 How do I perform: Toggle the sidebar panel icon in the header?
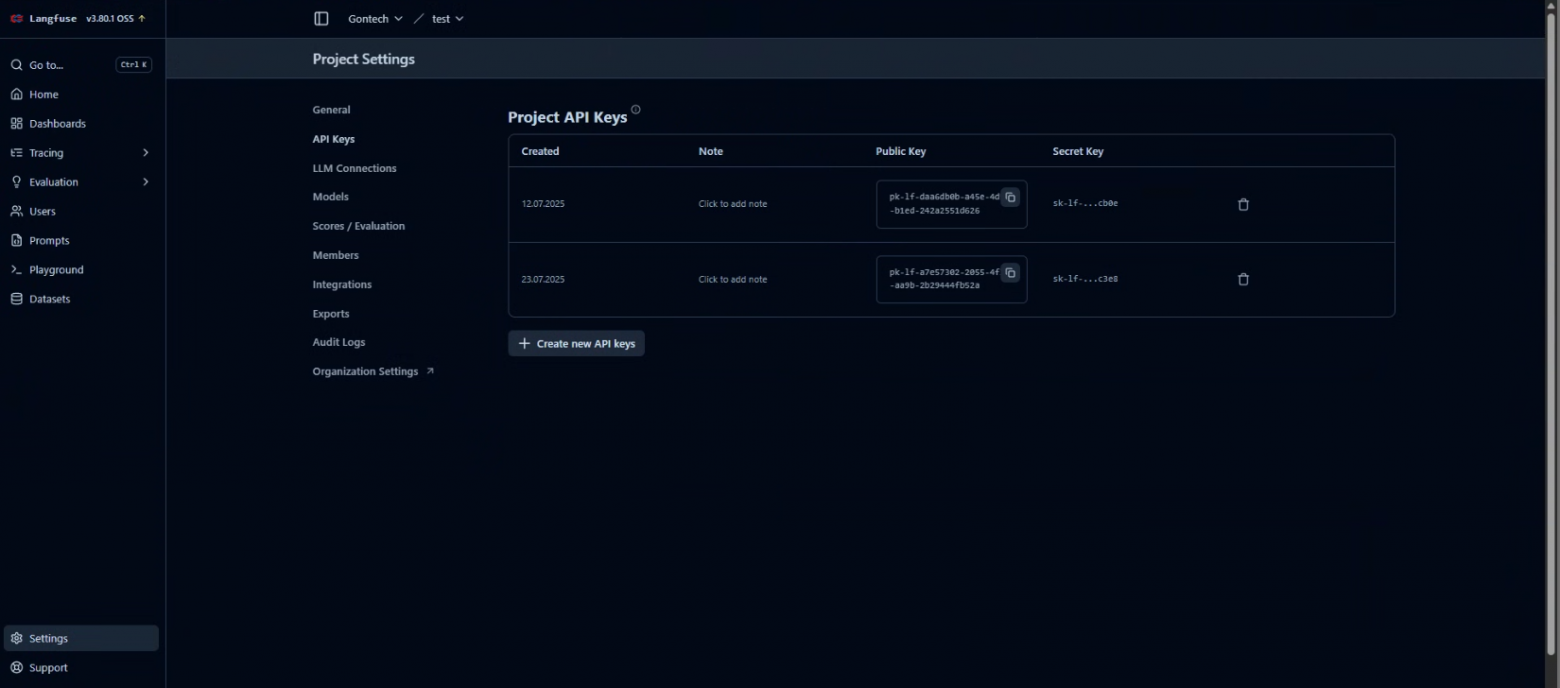click(321, 19)
